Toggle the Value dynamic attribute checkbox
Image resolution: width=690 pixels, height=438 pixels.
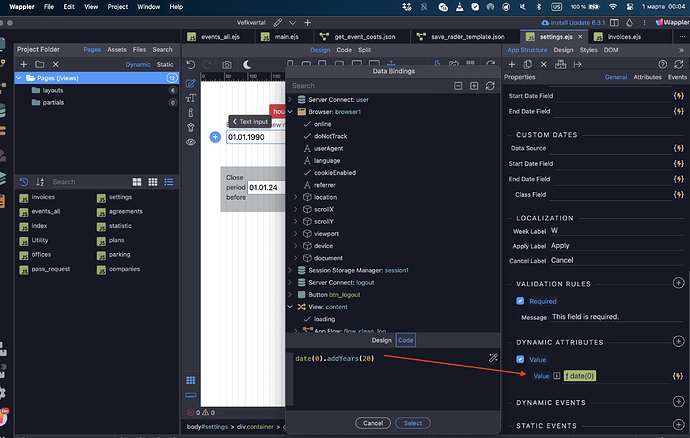(x=520, y=359)
